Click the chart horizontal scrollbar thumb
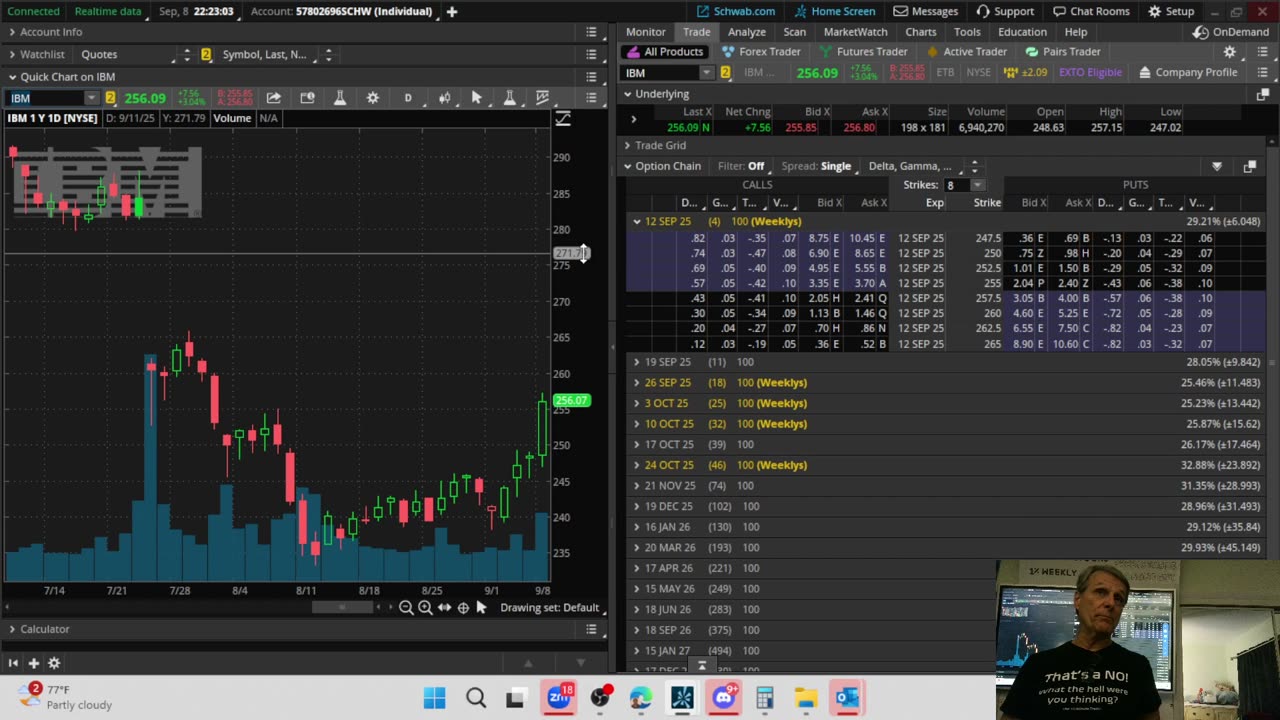This screenshot has width=1280, height=720. pyautogui.click(x=342, y=607)
